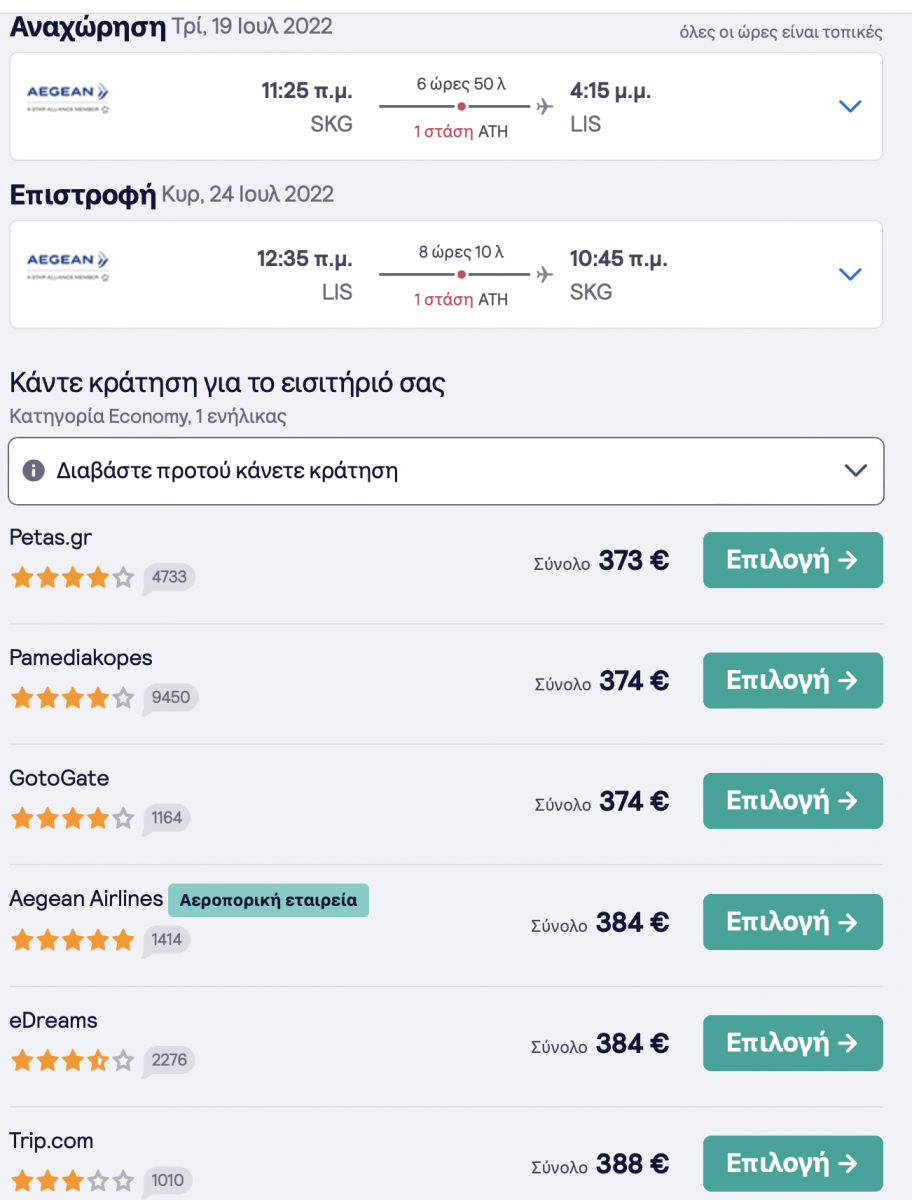Open the eDreams 2276 reviews bubble
Screen dimensions: 912x1200
click(x=168, y=1061)
